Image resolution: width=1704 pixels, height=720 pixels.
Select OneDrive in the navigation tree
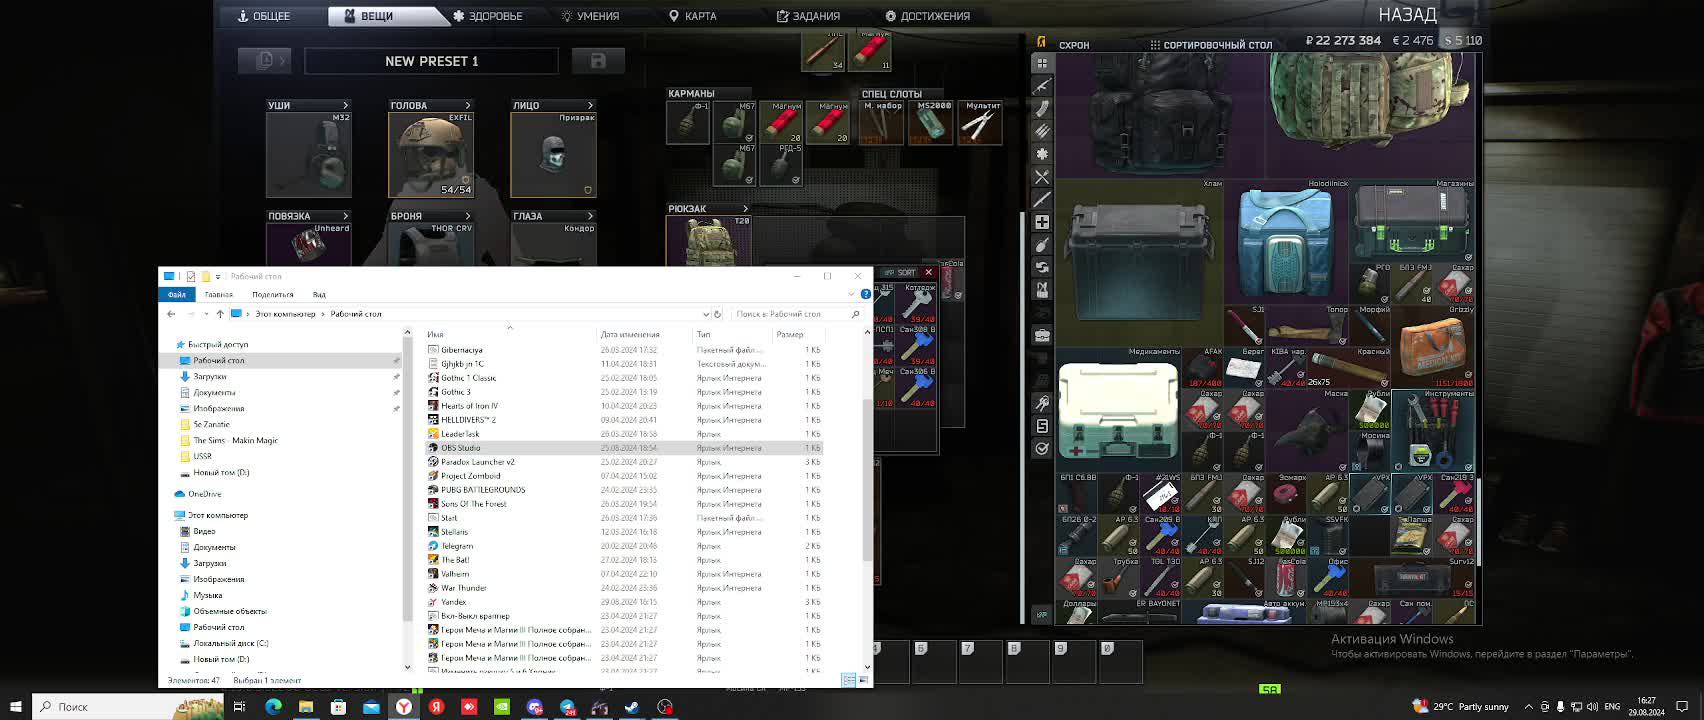[198, 494]
